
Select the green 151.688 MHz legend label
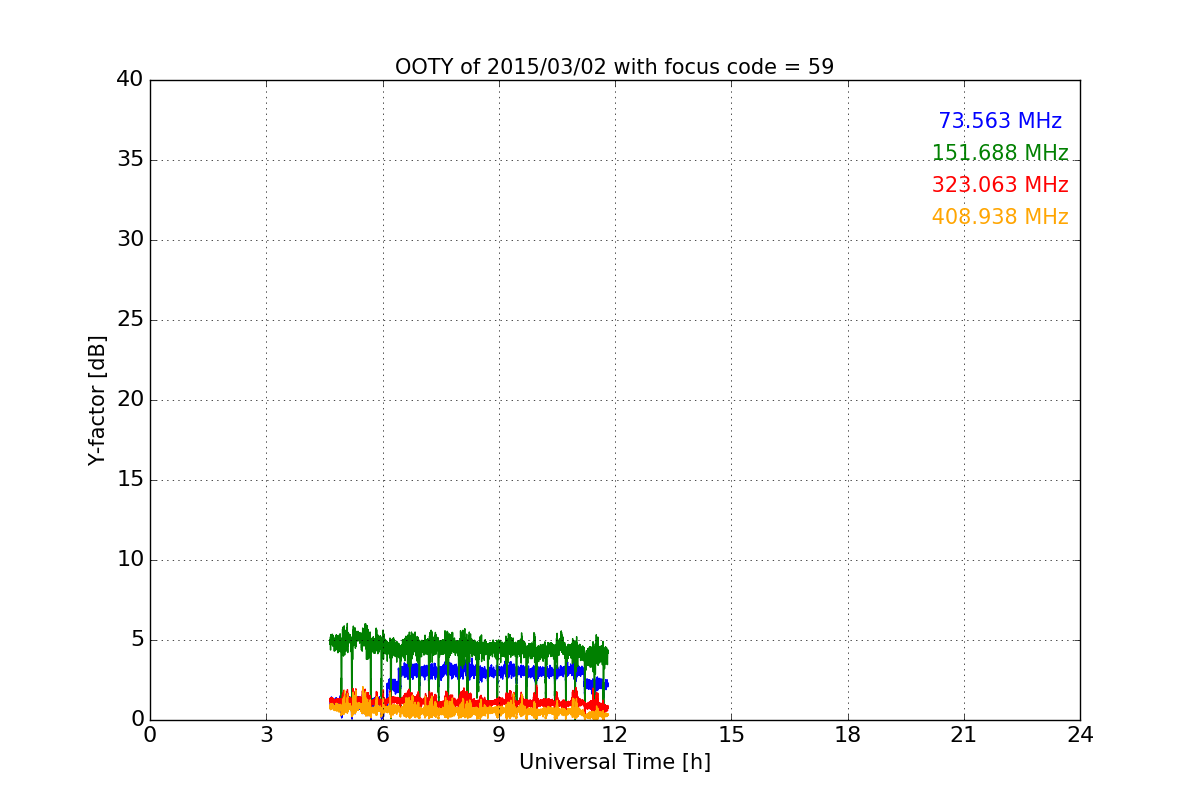pos(1000,153)
